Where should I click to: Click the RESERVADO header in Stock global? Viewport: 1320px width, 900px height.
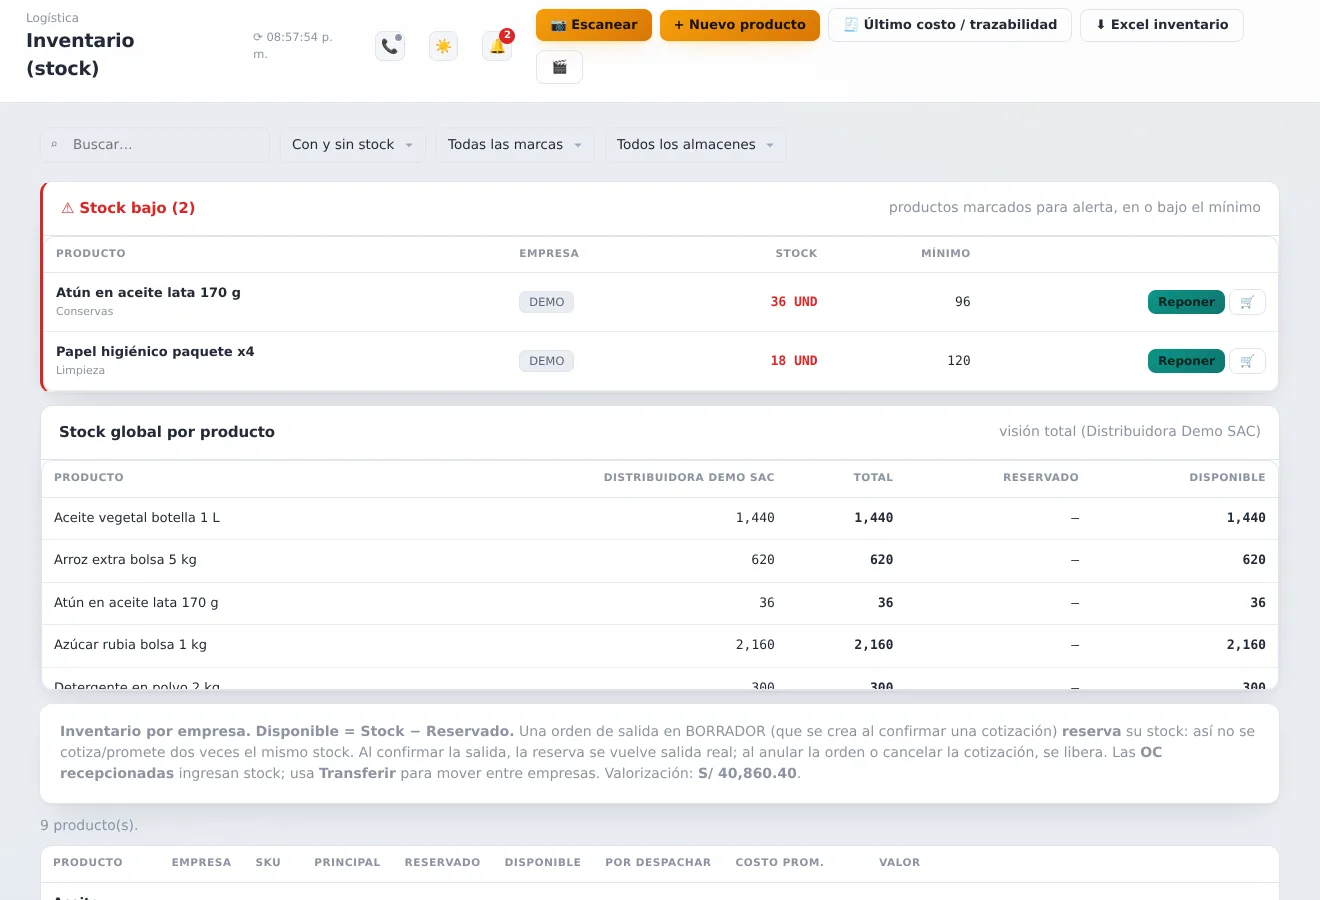pyautogui.click(x=1041, y=478)
